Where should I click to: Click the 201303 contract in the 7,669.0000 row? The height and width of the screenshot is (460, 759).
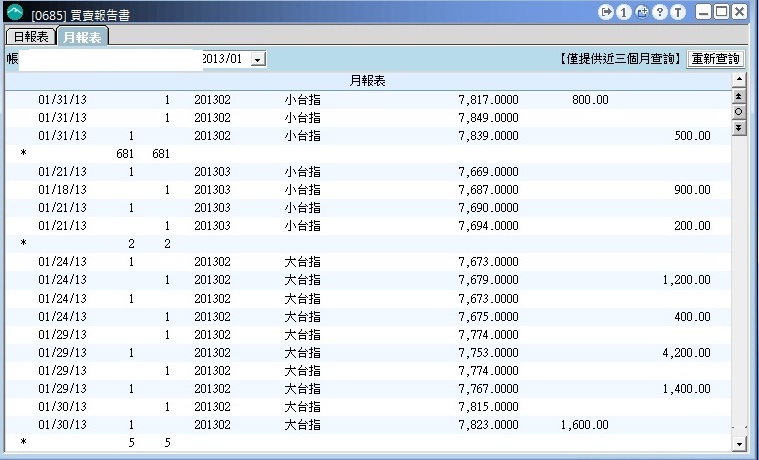[x=213, y=171]
